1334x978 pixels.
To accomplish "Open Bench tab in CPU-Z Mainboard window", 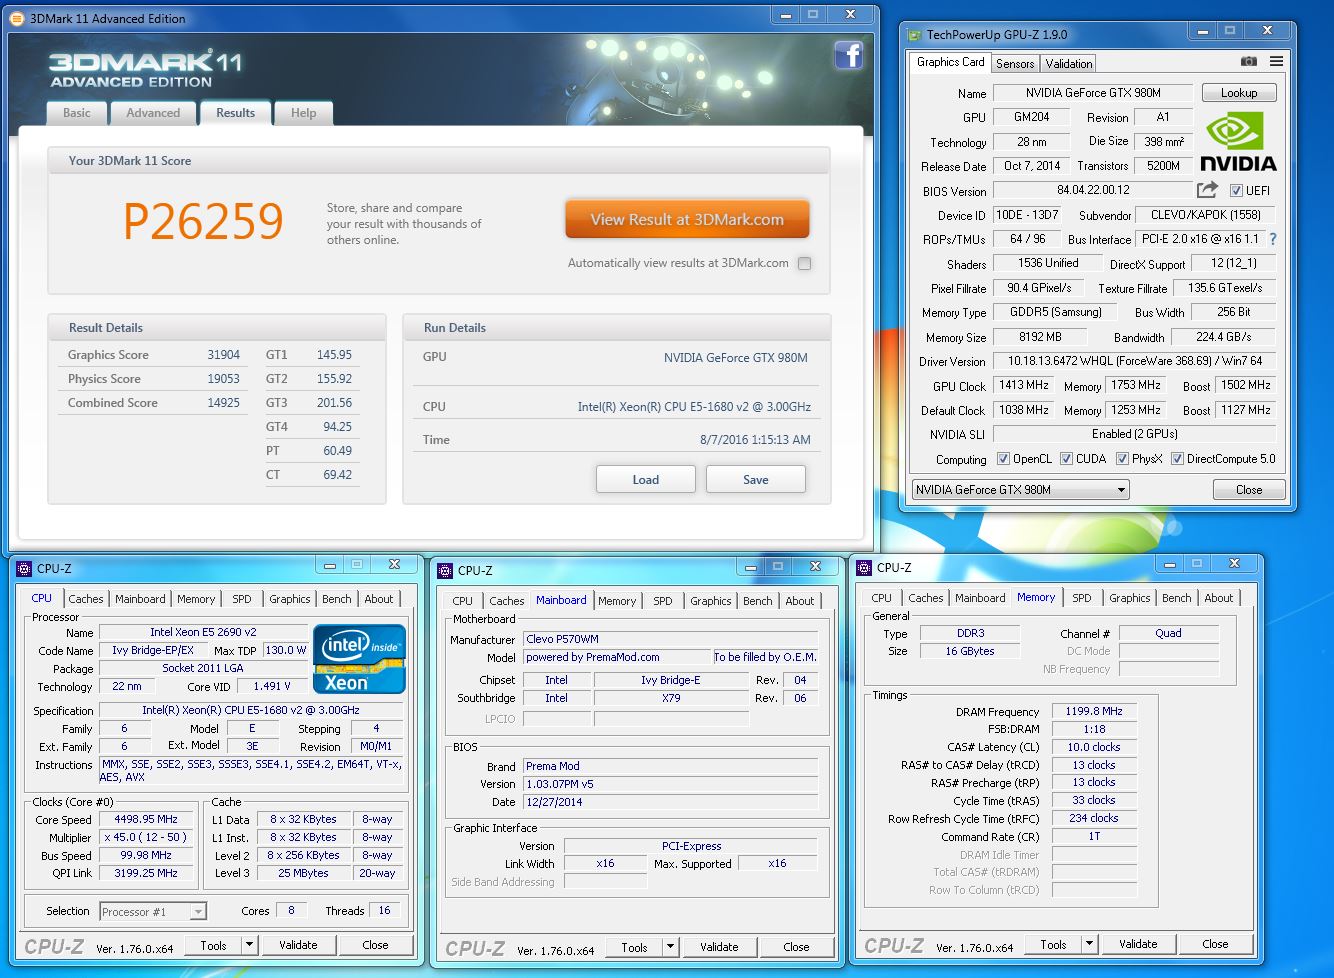I will tap(758, 601).
